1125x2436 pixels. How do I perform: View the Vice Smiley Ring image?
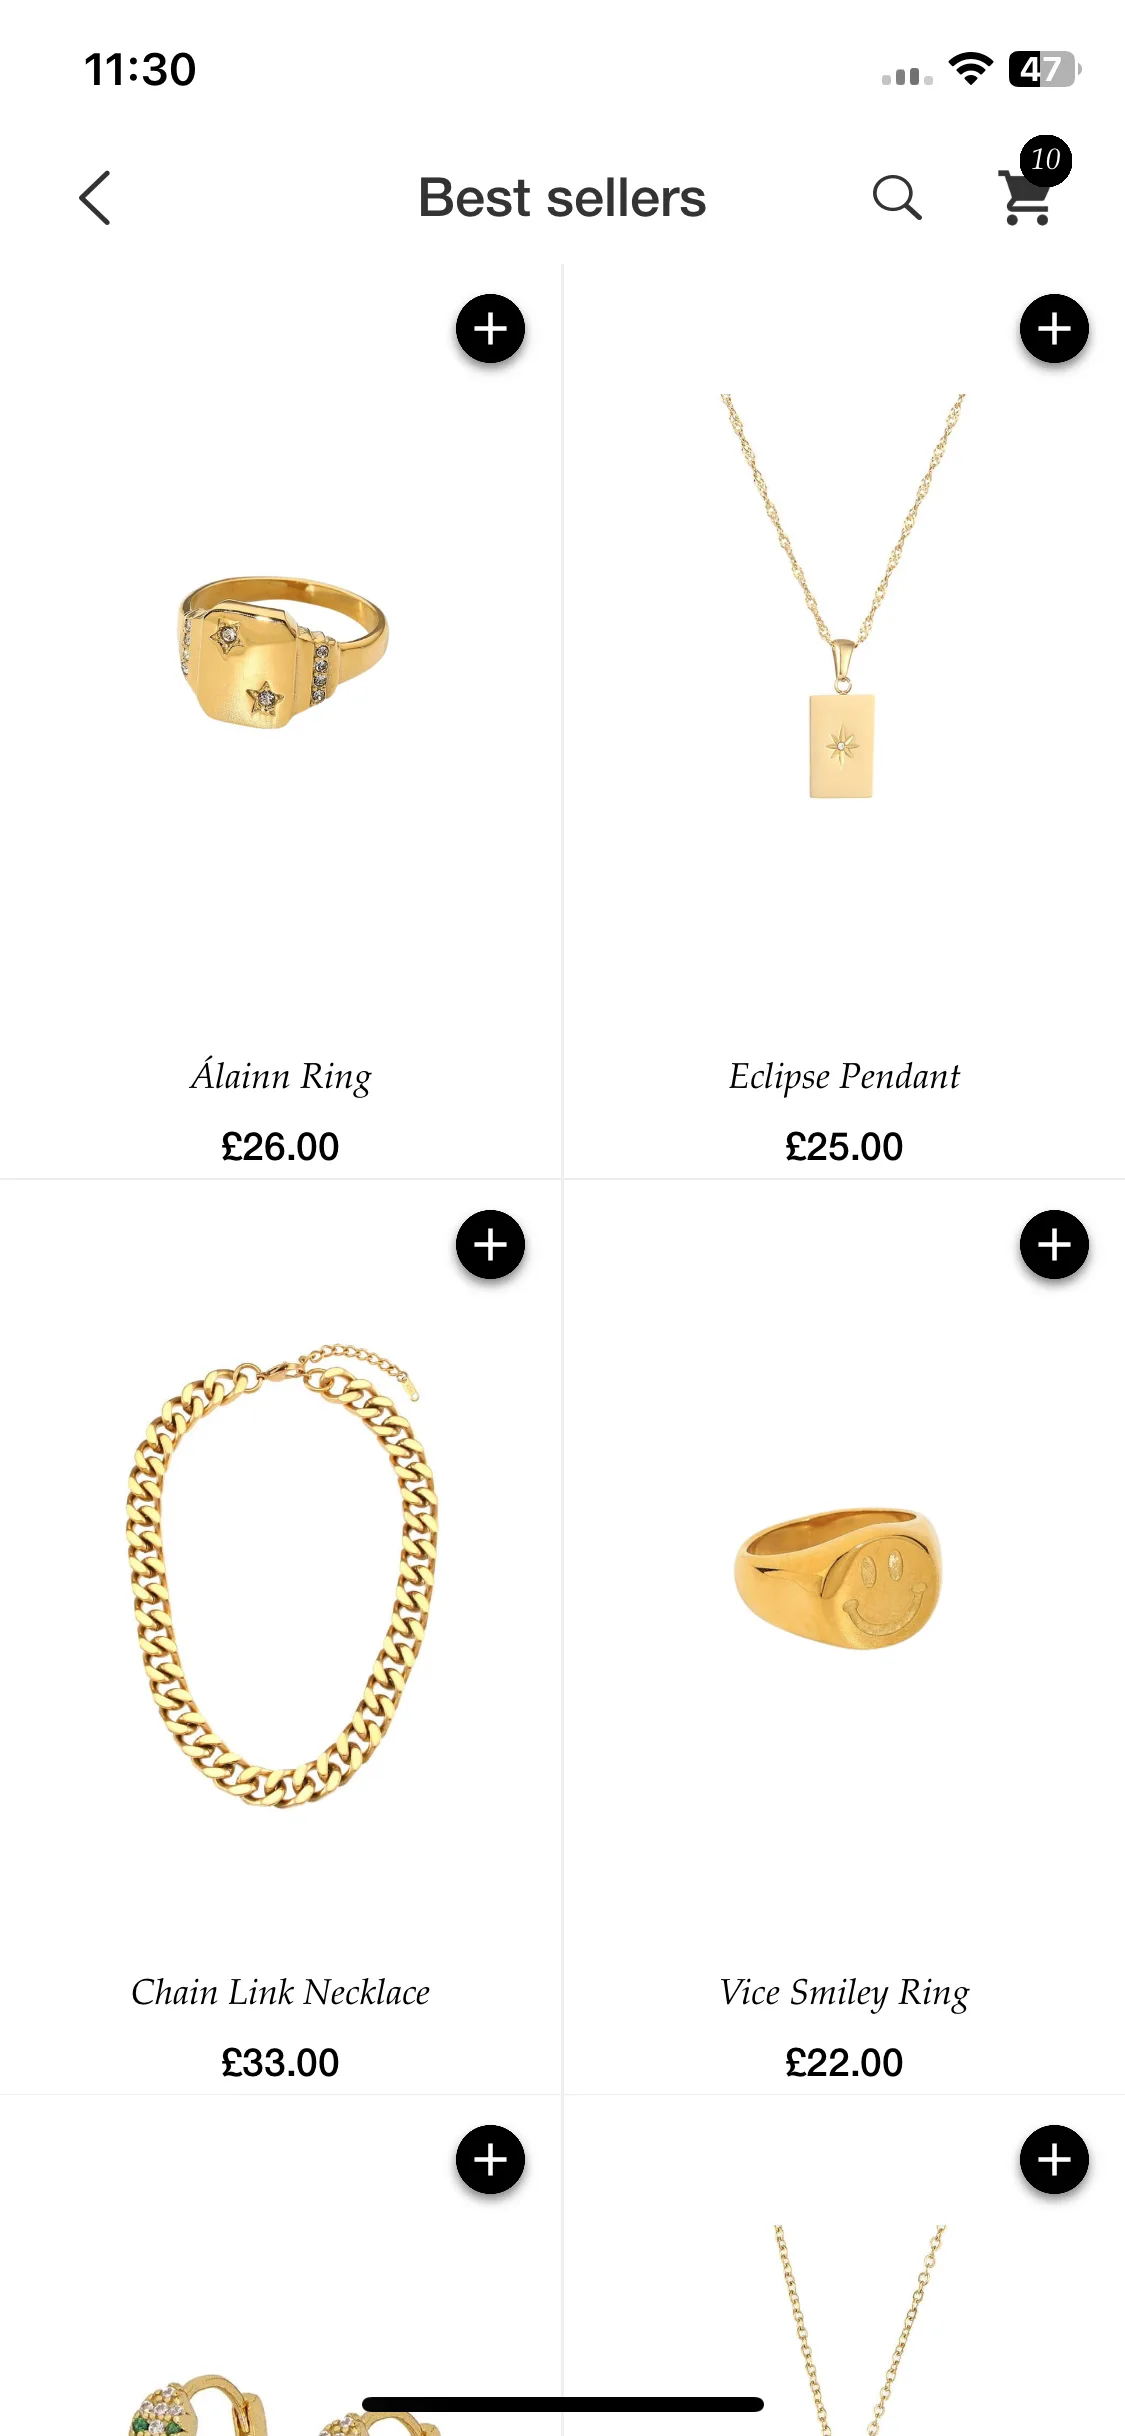[839, 1579]
